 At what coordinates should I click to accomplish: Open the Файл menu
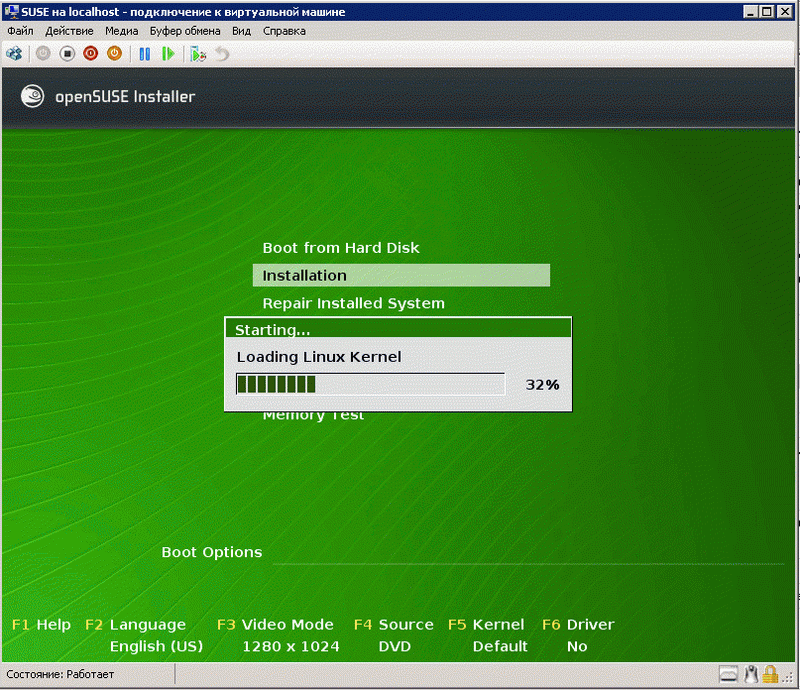click(x=20, y=31)
